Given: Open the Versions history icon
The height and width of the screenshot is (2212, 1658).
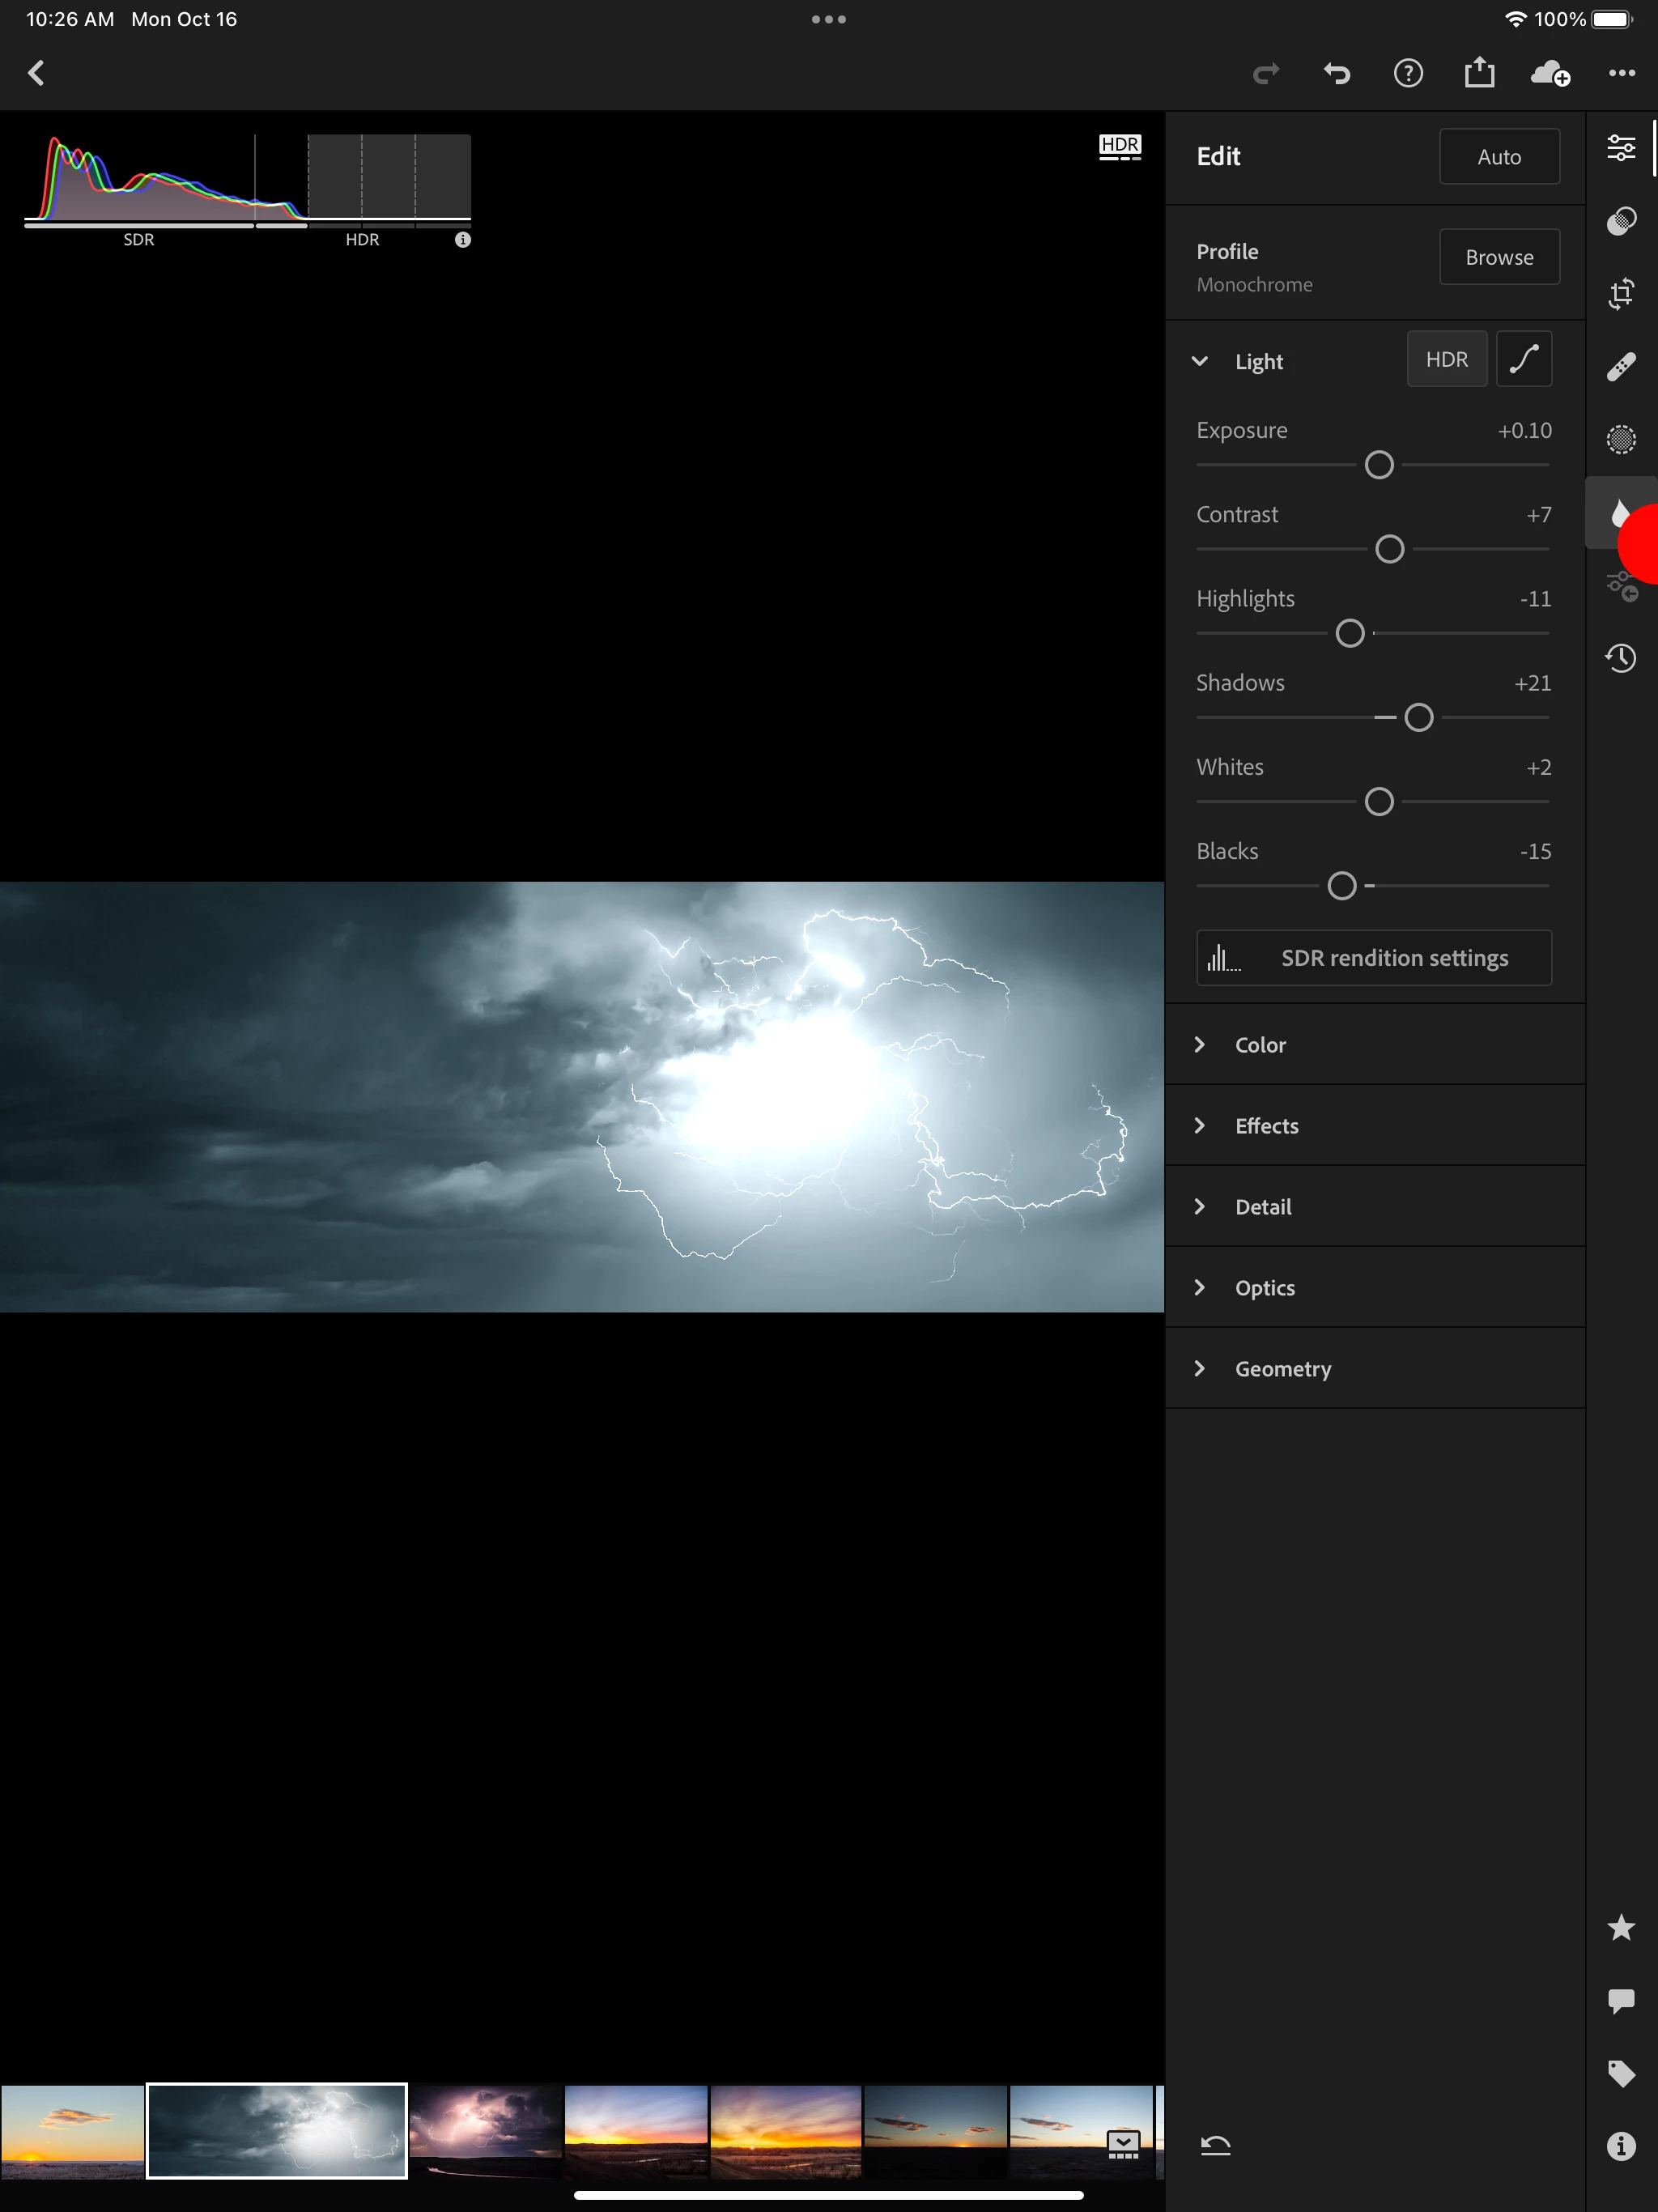Looking at the screenshot, I should tap(1621, 658).
